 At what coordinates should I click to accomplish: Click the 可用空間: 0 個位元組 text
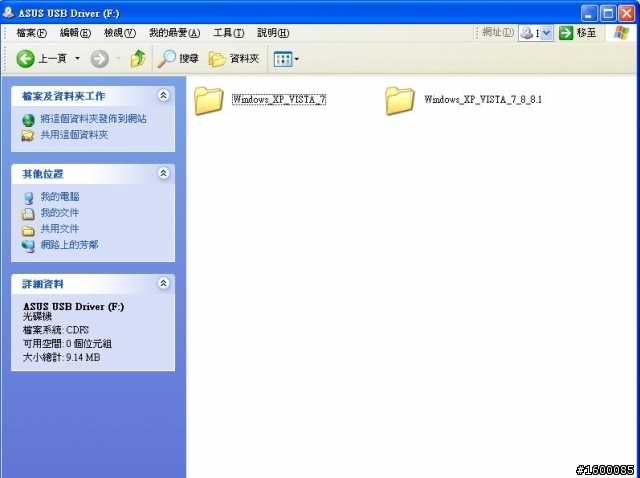[x=67, y=344]
